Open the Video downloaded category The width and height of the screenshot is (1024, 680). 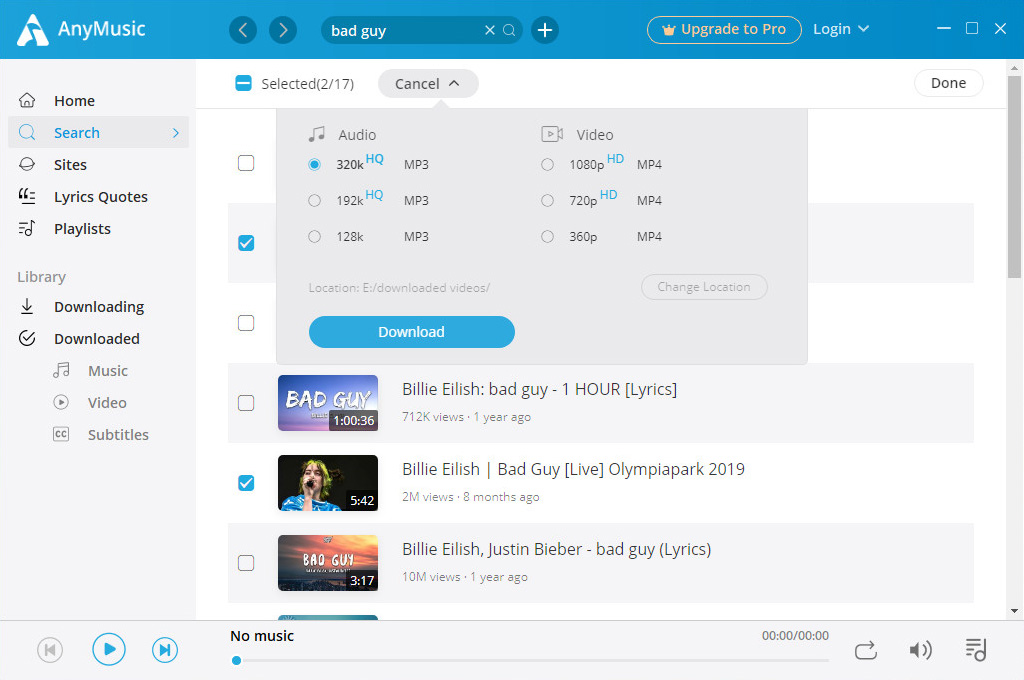point(107,402)
